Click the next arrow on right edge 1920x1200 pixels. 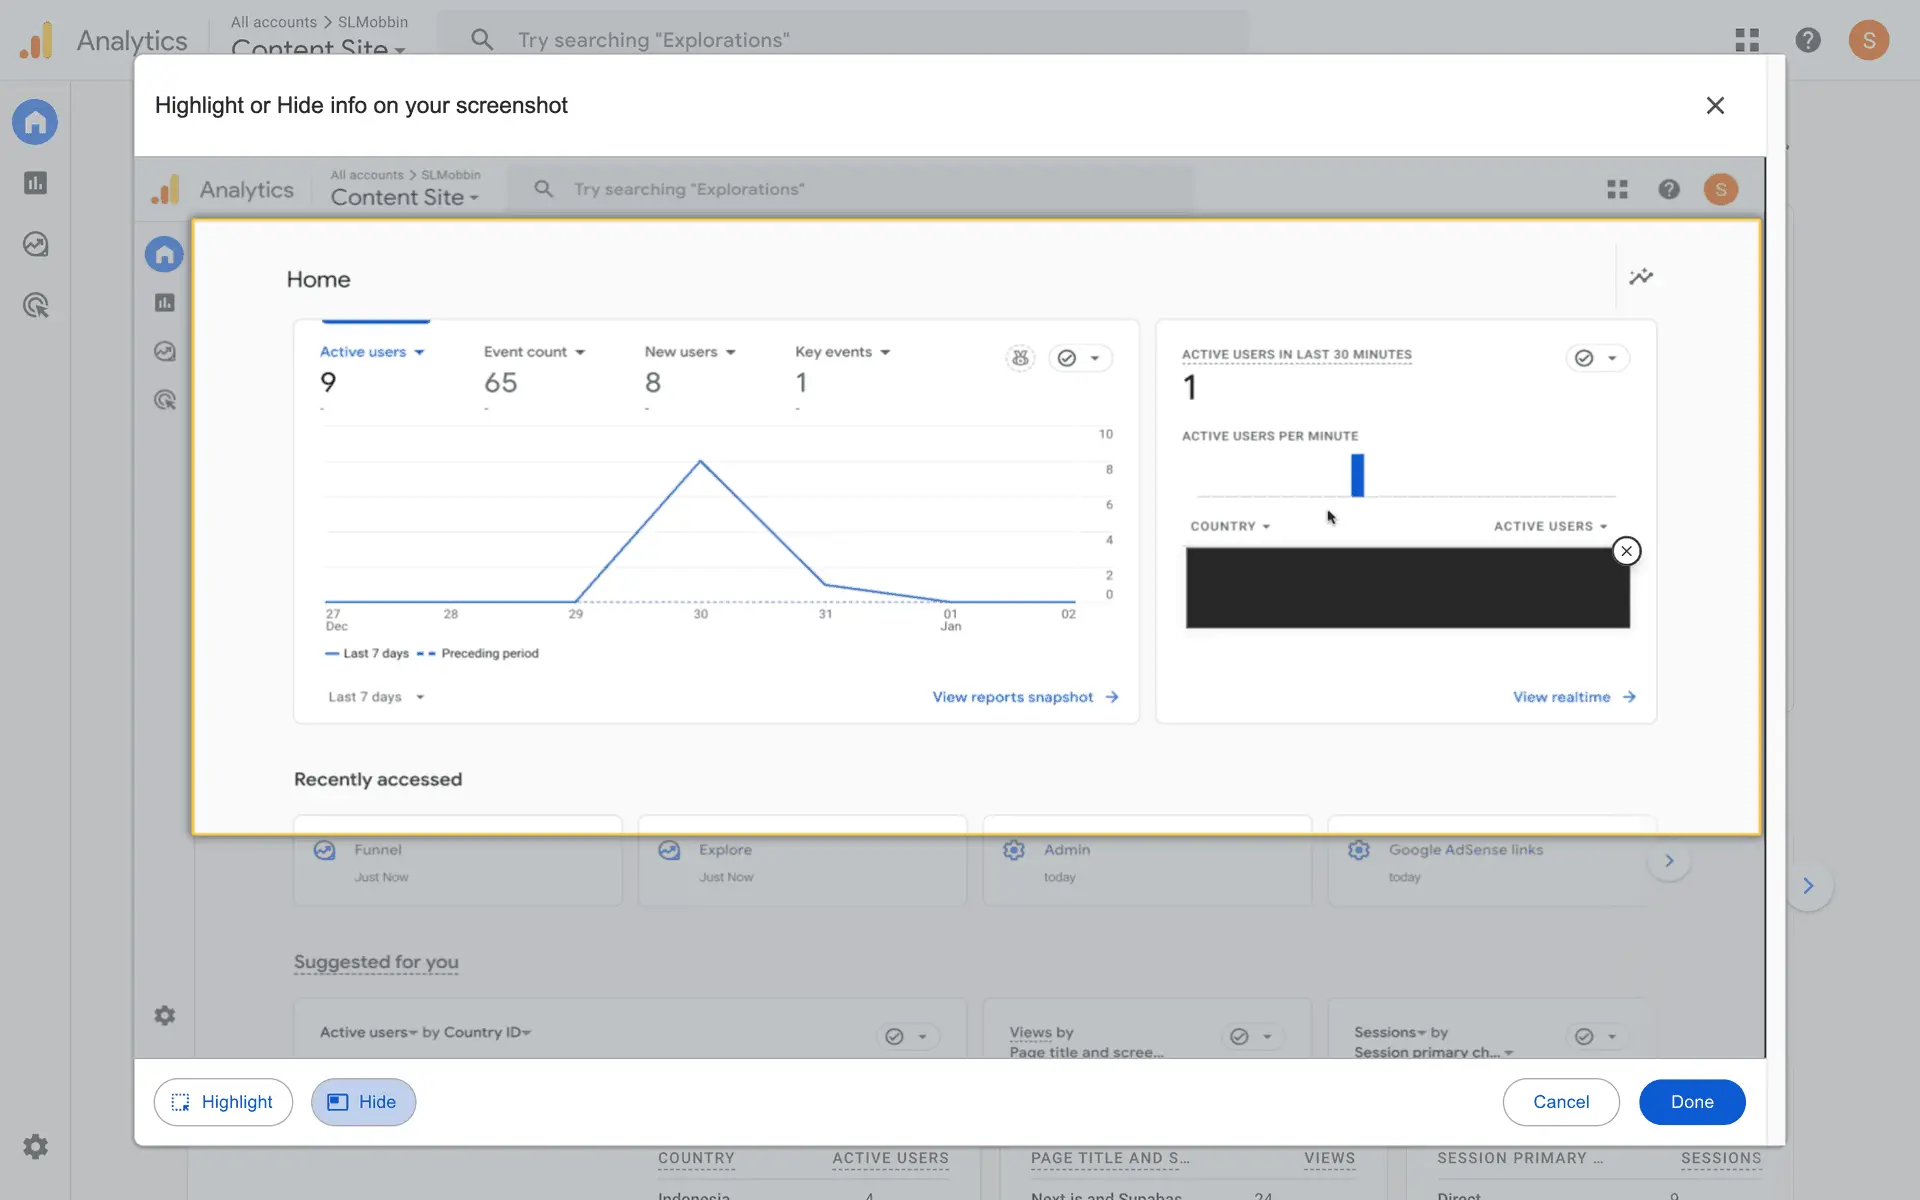(1808, 885)
